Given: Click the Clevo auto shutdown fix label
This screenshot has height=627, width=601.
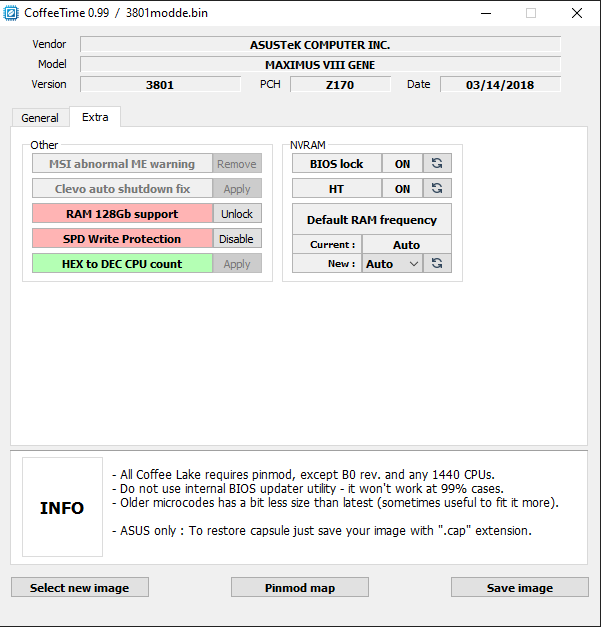Looking at the screenshot, I should click(x=122, y=189).
